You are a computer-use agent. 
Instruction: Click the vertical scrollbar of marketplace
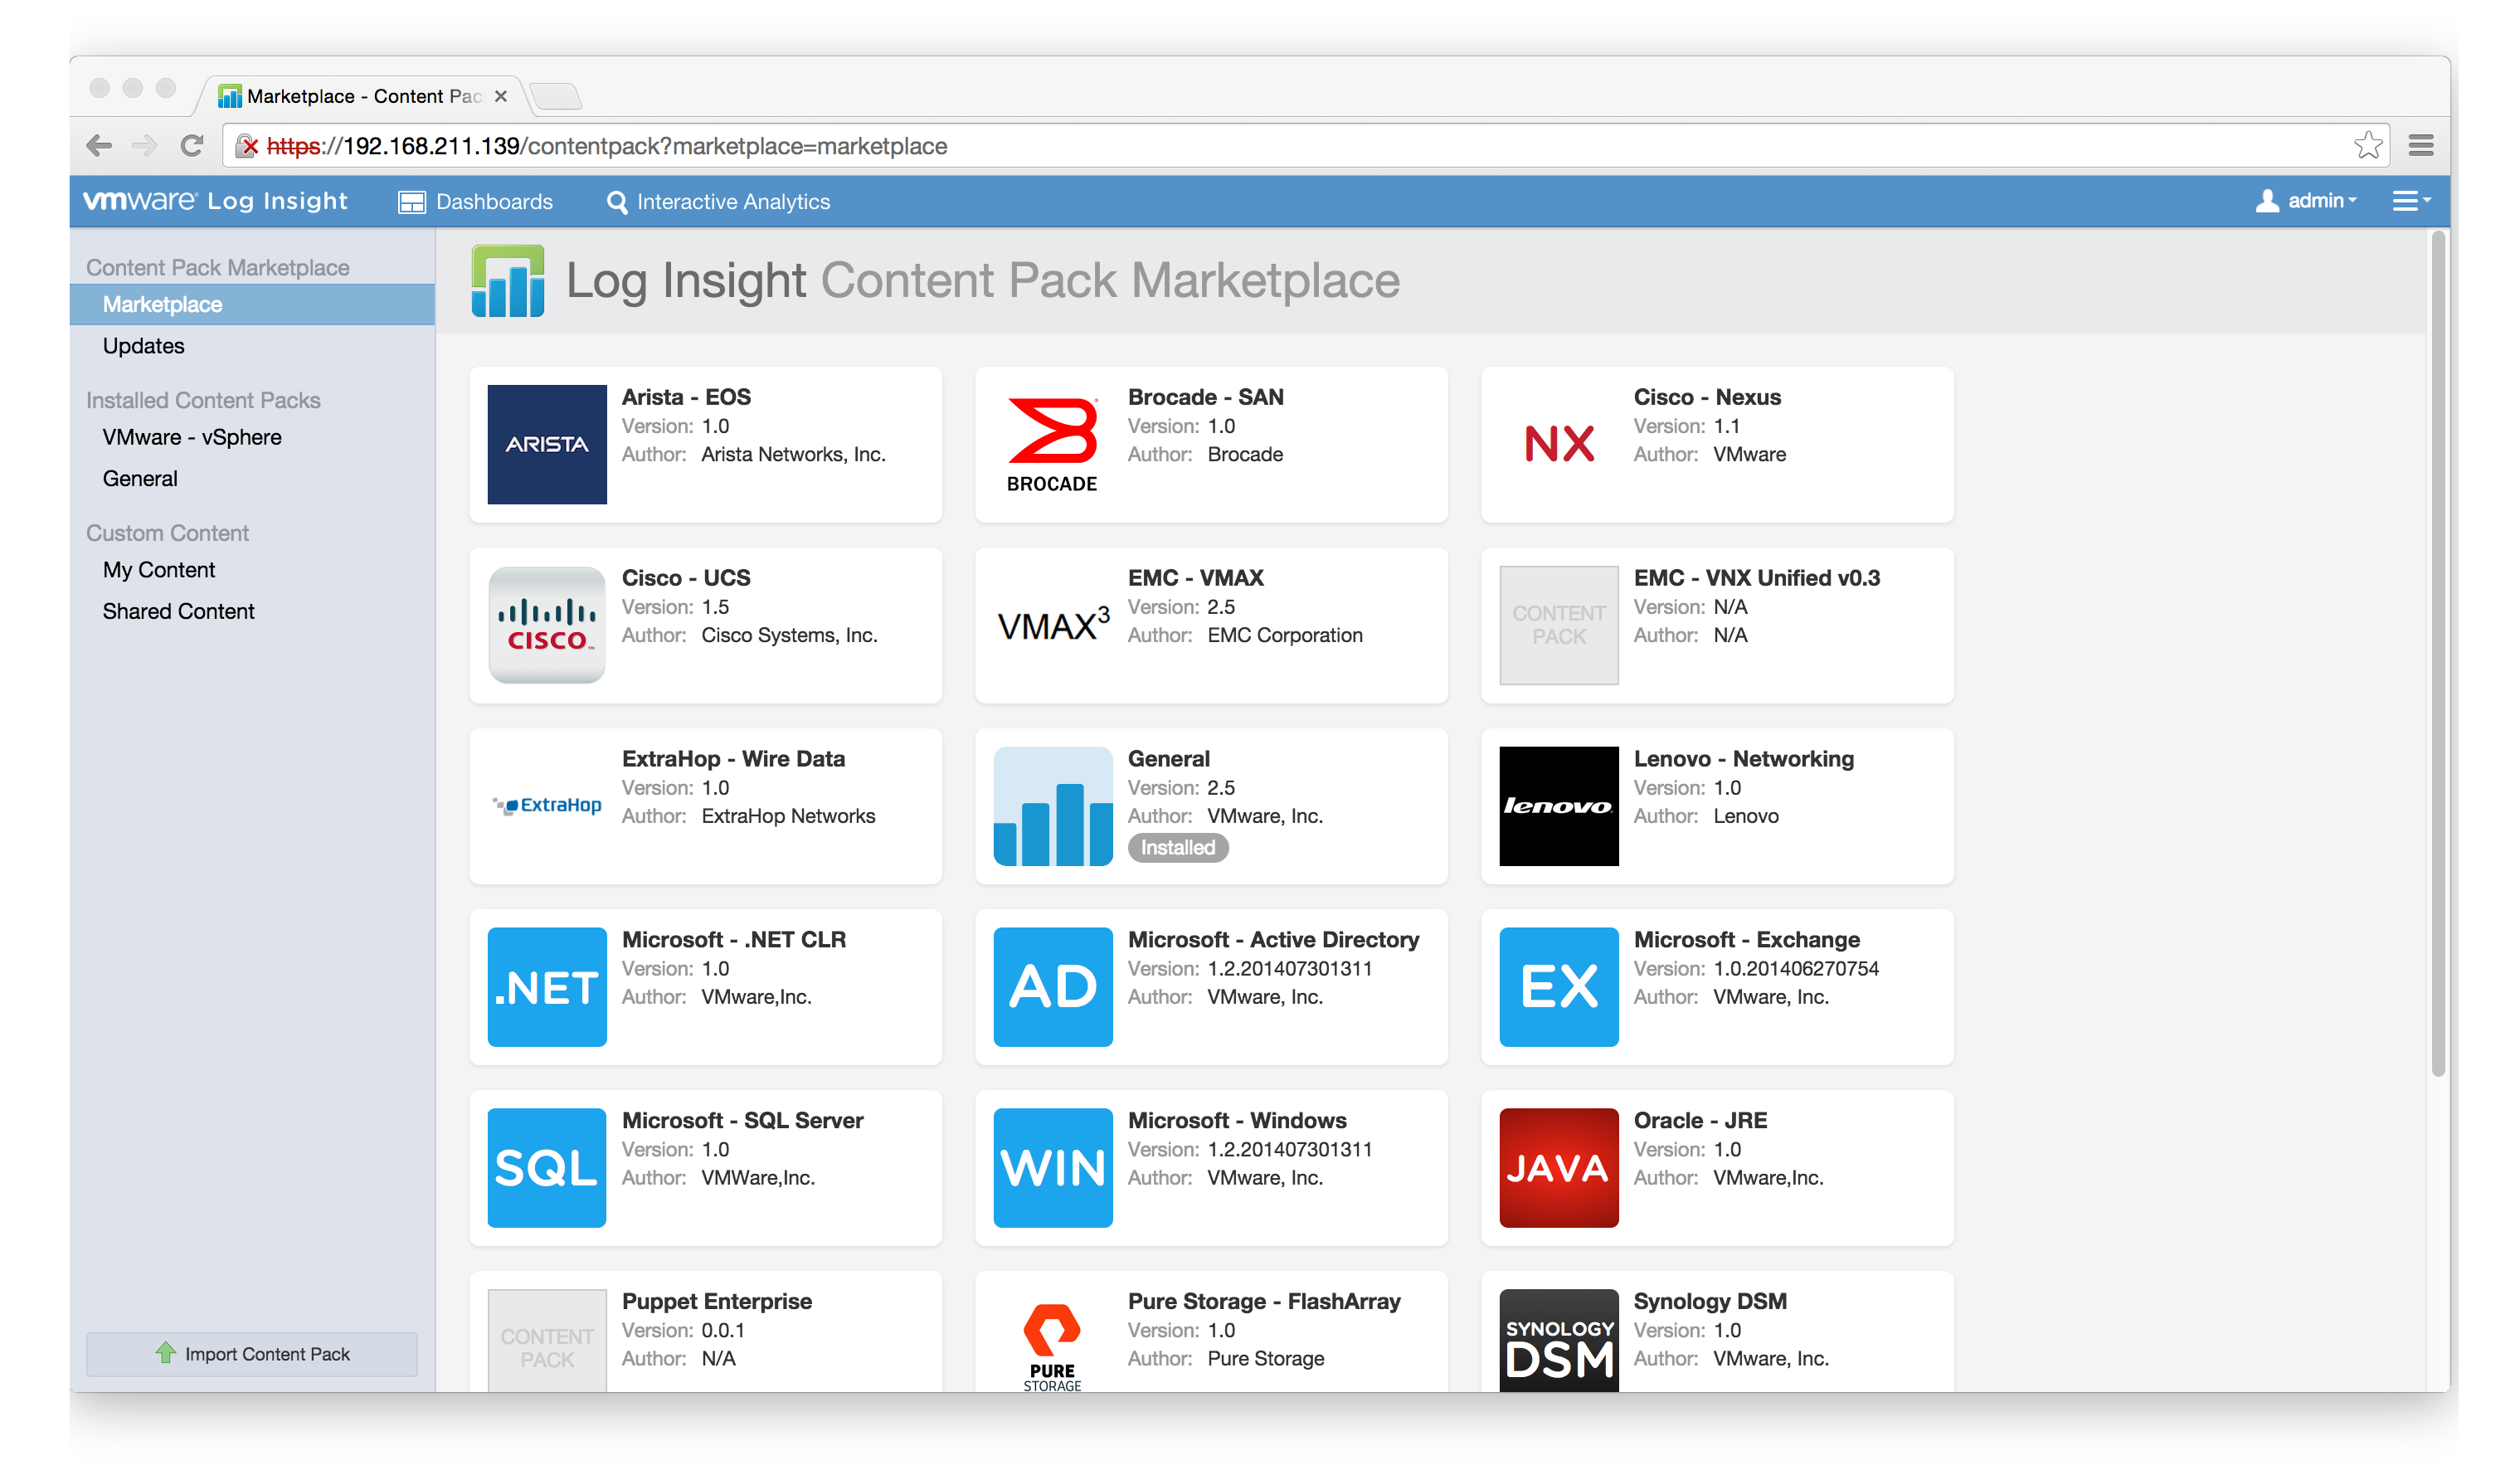[2438, 654]
